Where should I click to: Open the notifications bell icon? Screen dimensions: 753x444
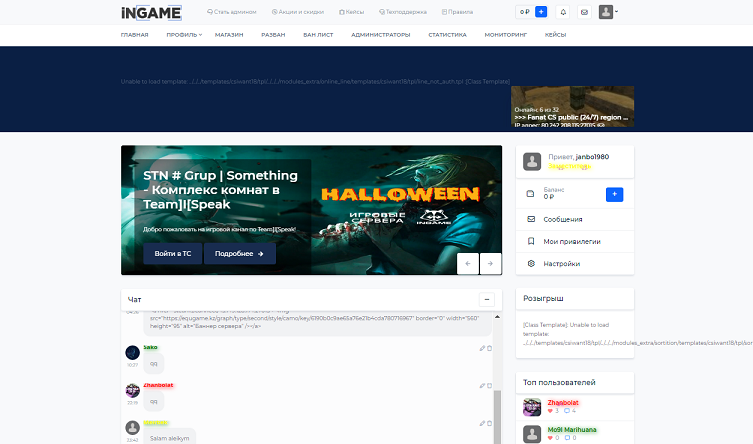pyautogui.click(x=563, y=12)
